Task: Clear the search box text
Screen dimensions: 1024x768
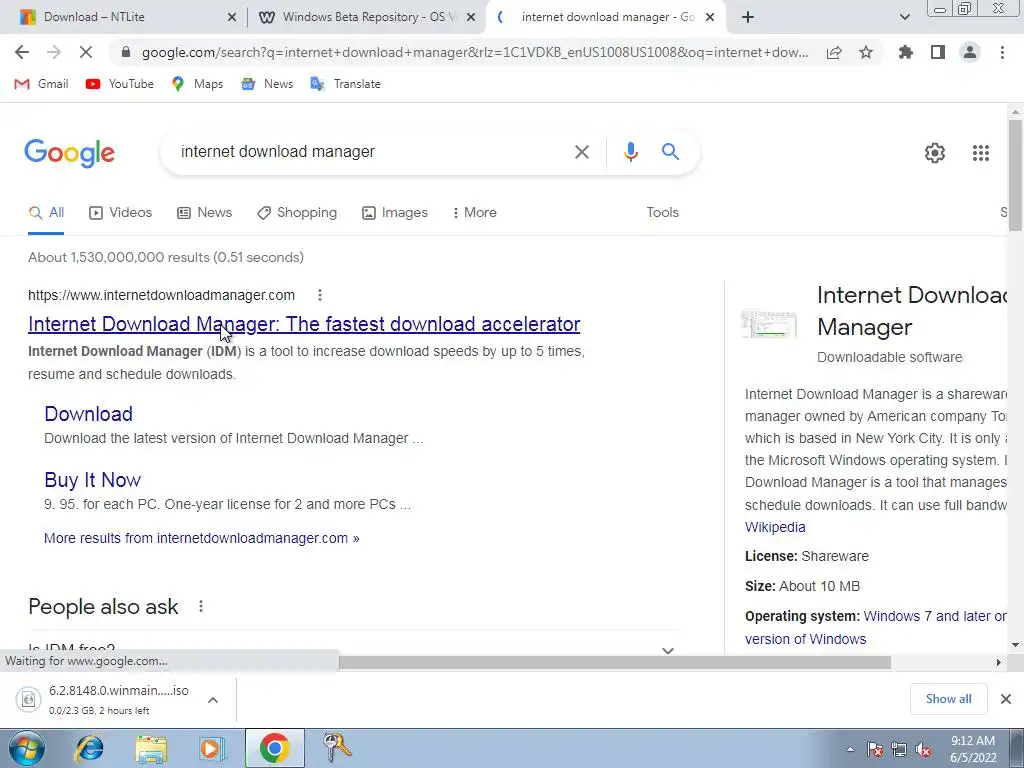Action: 581,152
